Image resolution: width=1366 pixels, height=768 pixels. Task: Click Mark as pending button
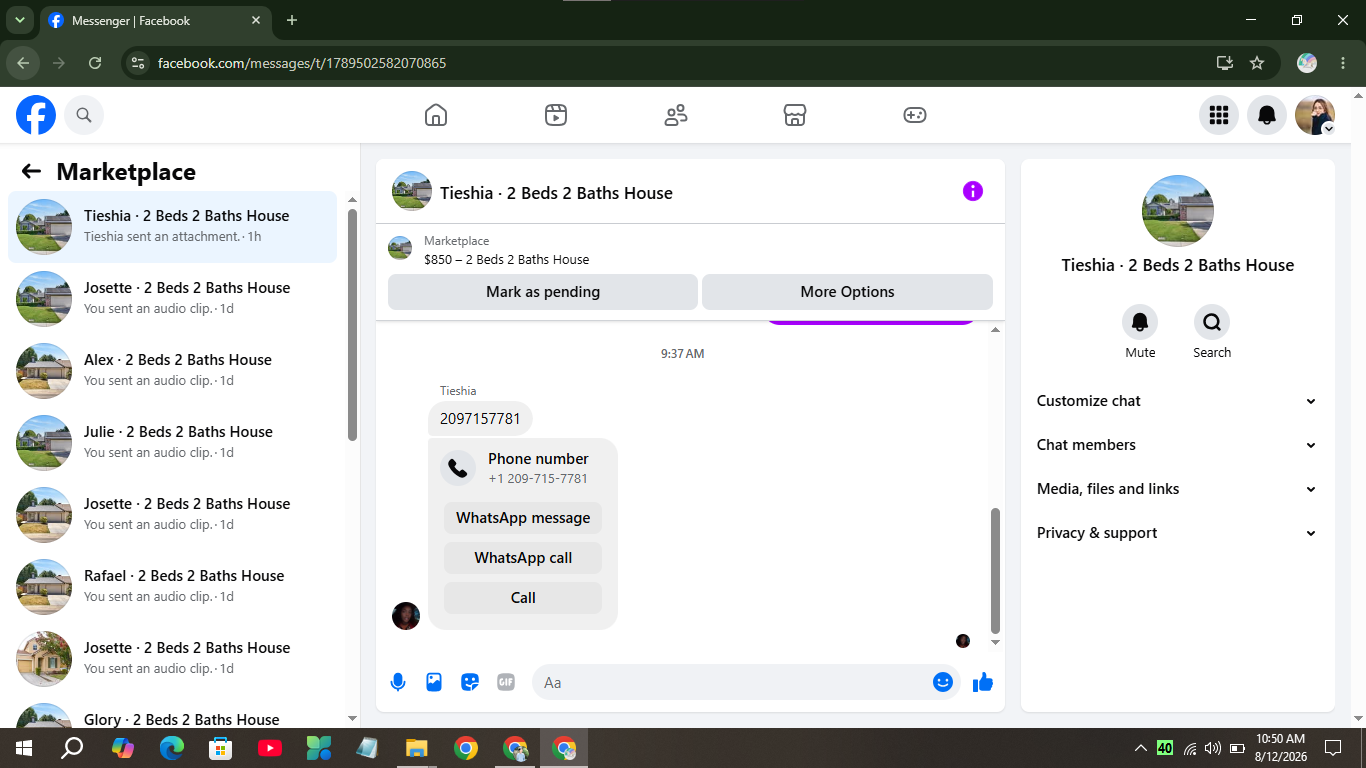(543, 292)
